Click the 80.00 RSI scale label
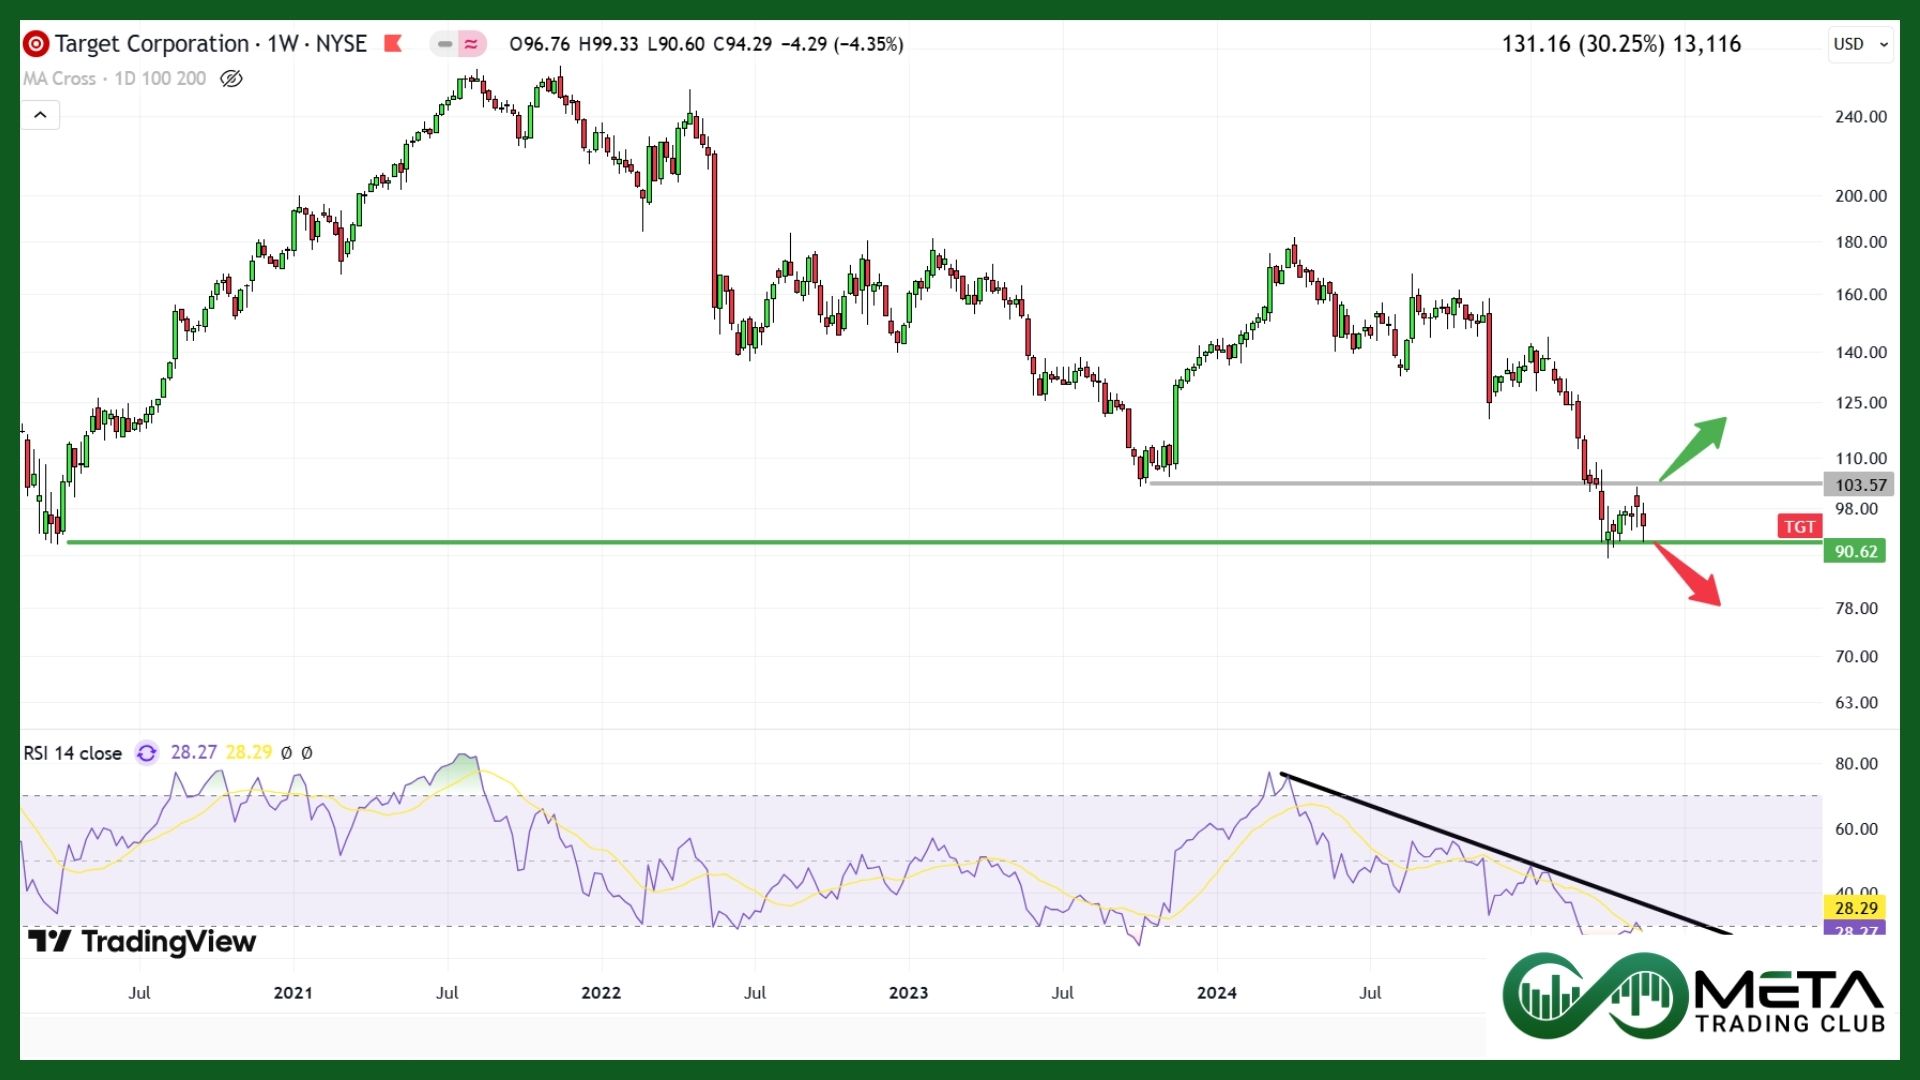The image size is (1920, 1080). [1856, 764]
